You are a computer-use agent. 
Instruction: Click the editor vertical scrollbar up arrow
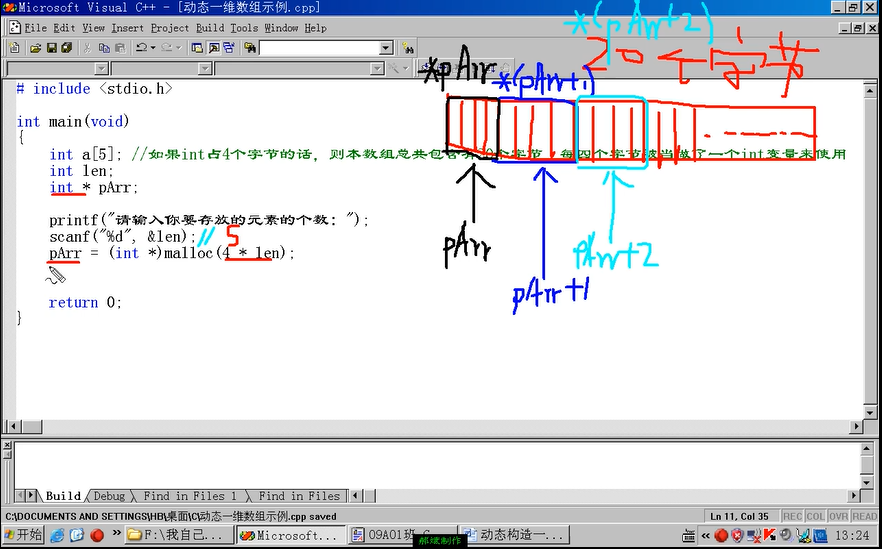(x=870, y=90)
